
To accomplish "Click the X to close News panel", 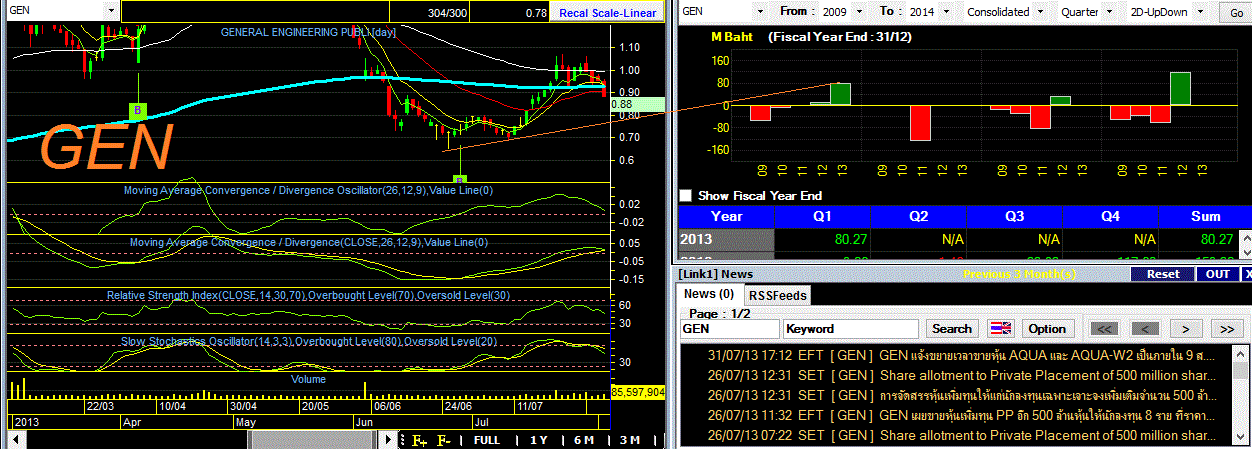I will (1246, 274).
